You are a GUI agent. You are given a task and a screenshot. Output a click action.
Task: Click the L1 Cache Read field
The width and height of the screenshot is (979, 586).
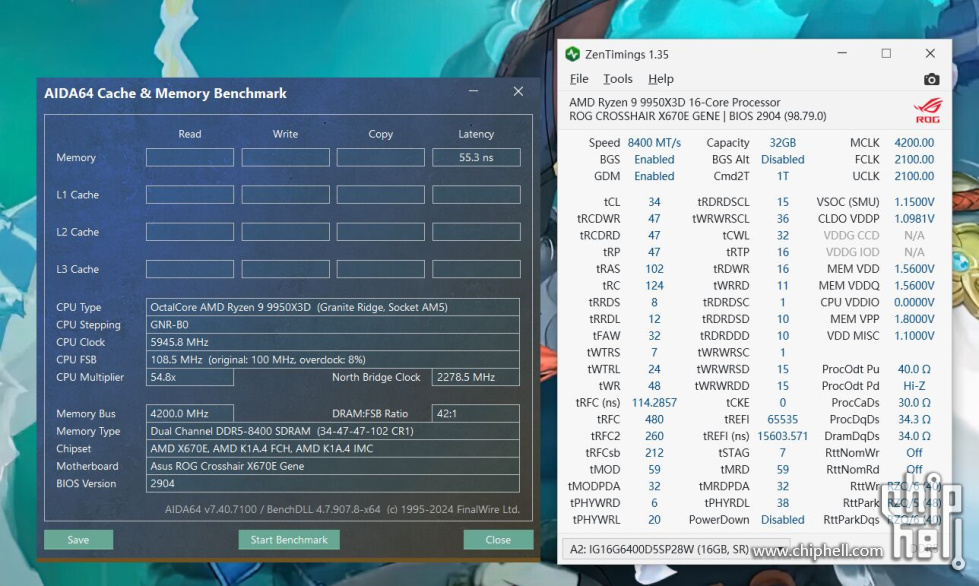[x=190, y=195]
